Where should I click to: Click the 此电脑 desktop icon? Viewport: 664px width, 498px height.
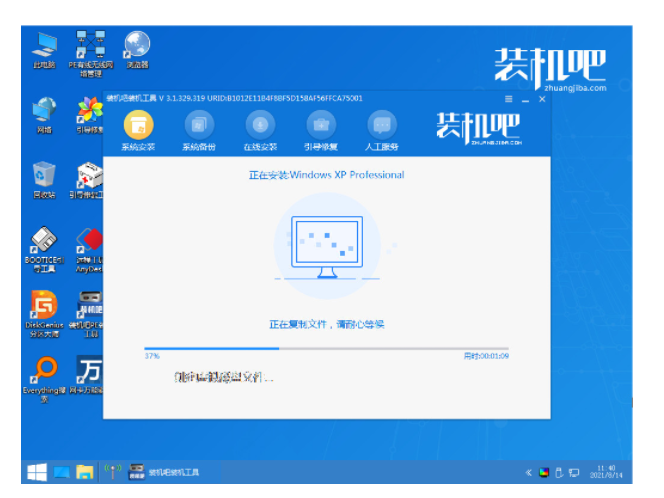click(44, 50)
